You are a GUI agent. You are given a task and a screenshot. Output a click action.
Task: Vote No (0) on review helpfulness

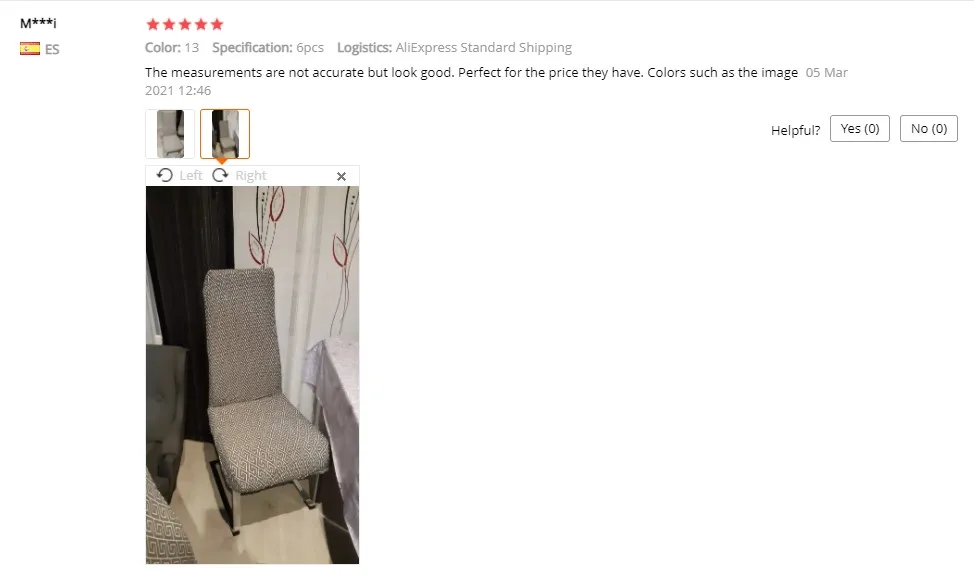[929, 129]
